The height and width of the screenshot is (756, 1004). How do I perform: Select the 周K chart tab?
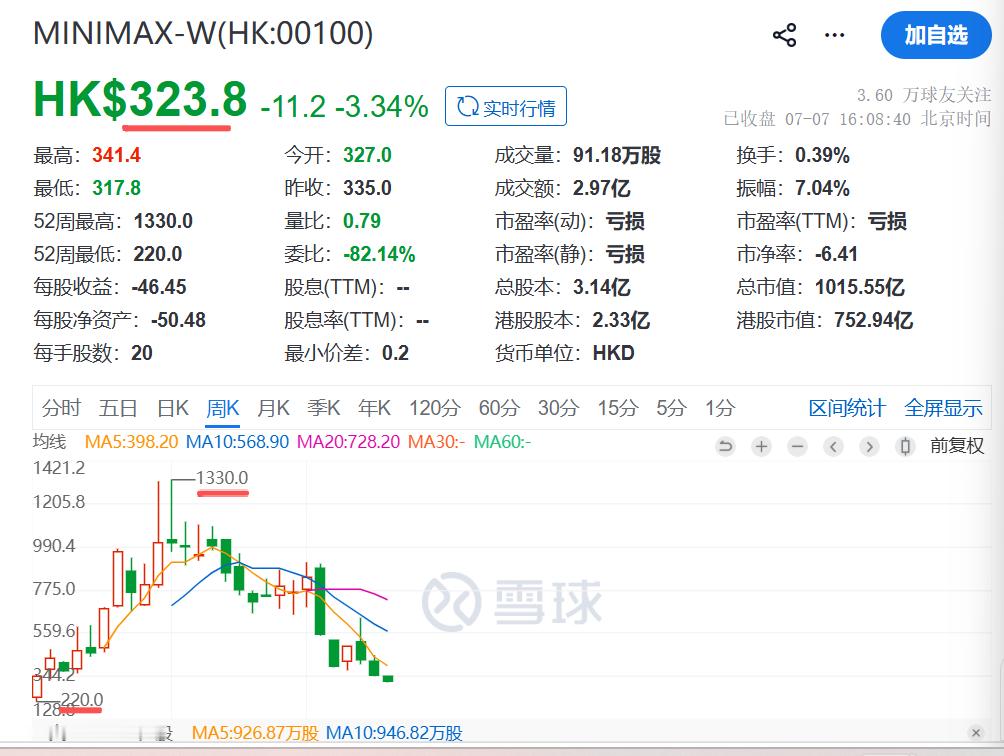click(x=223, y=408)
